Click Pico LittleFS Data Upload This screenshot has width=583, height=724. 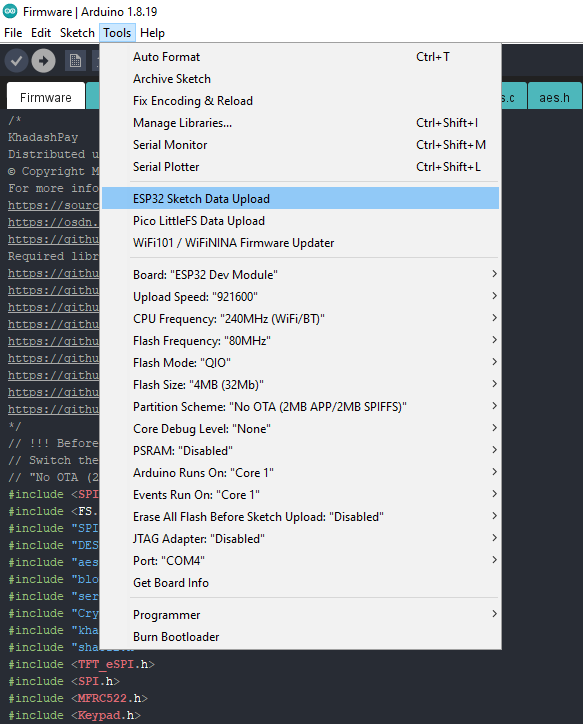(301, 221)
